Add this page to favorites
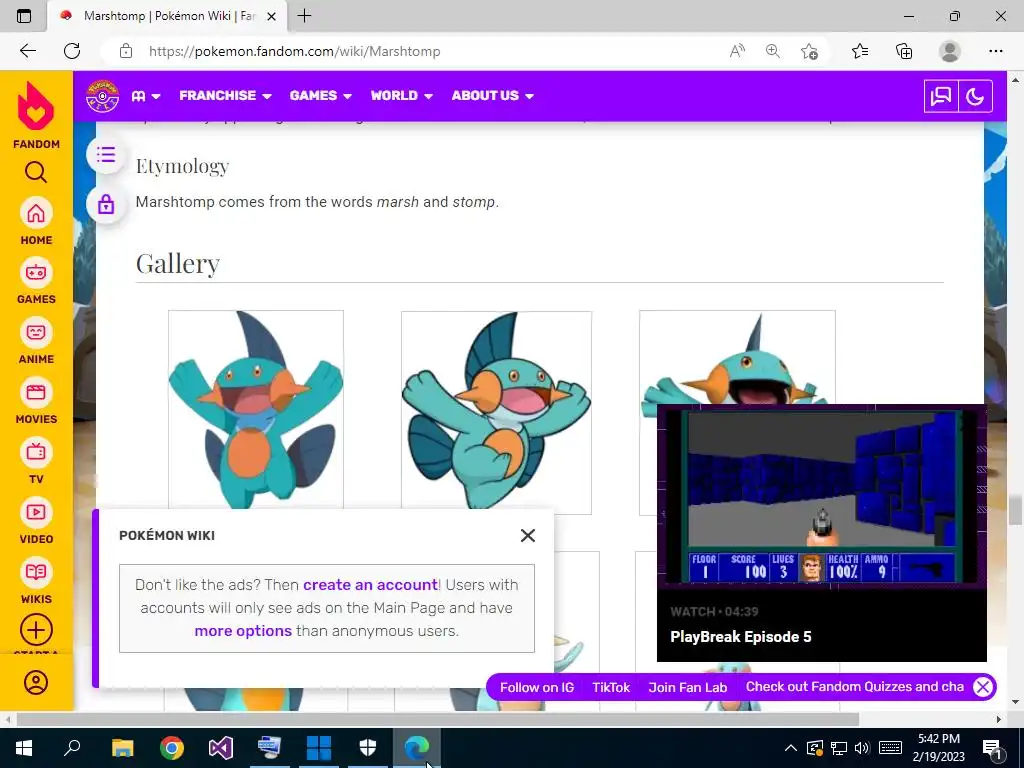1024x768 pixels. [809, 51]
